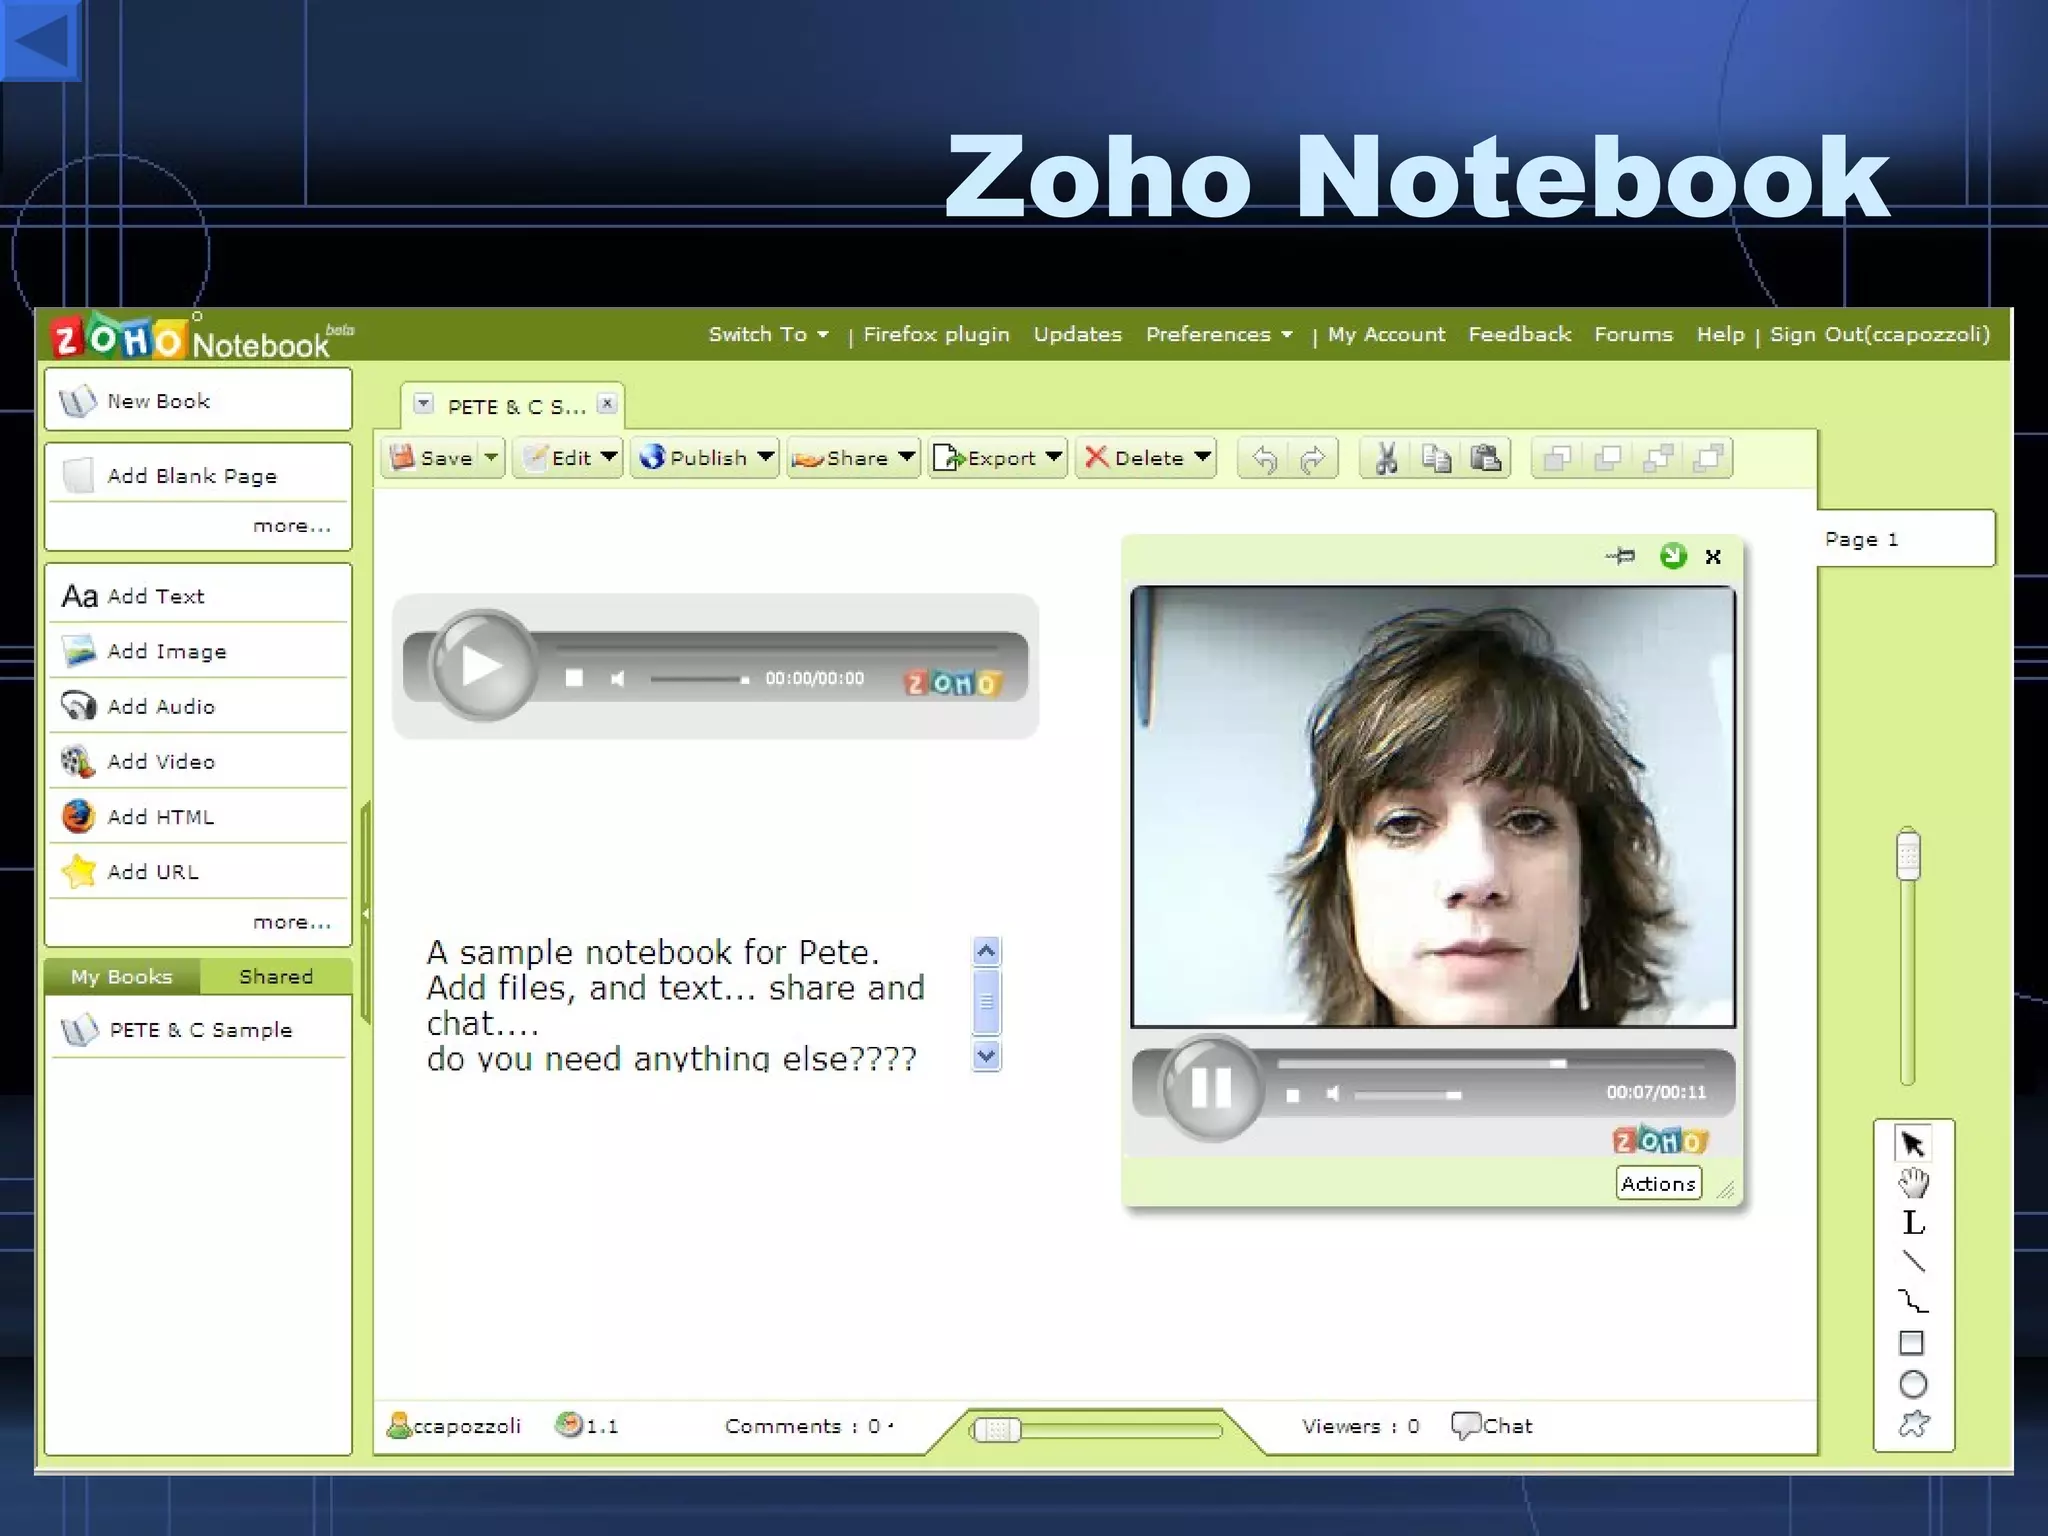This screenshot has width=2048, height=1536.
Task: Open My Account link
Action: (x=1386, y=335)
